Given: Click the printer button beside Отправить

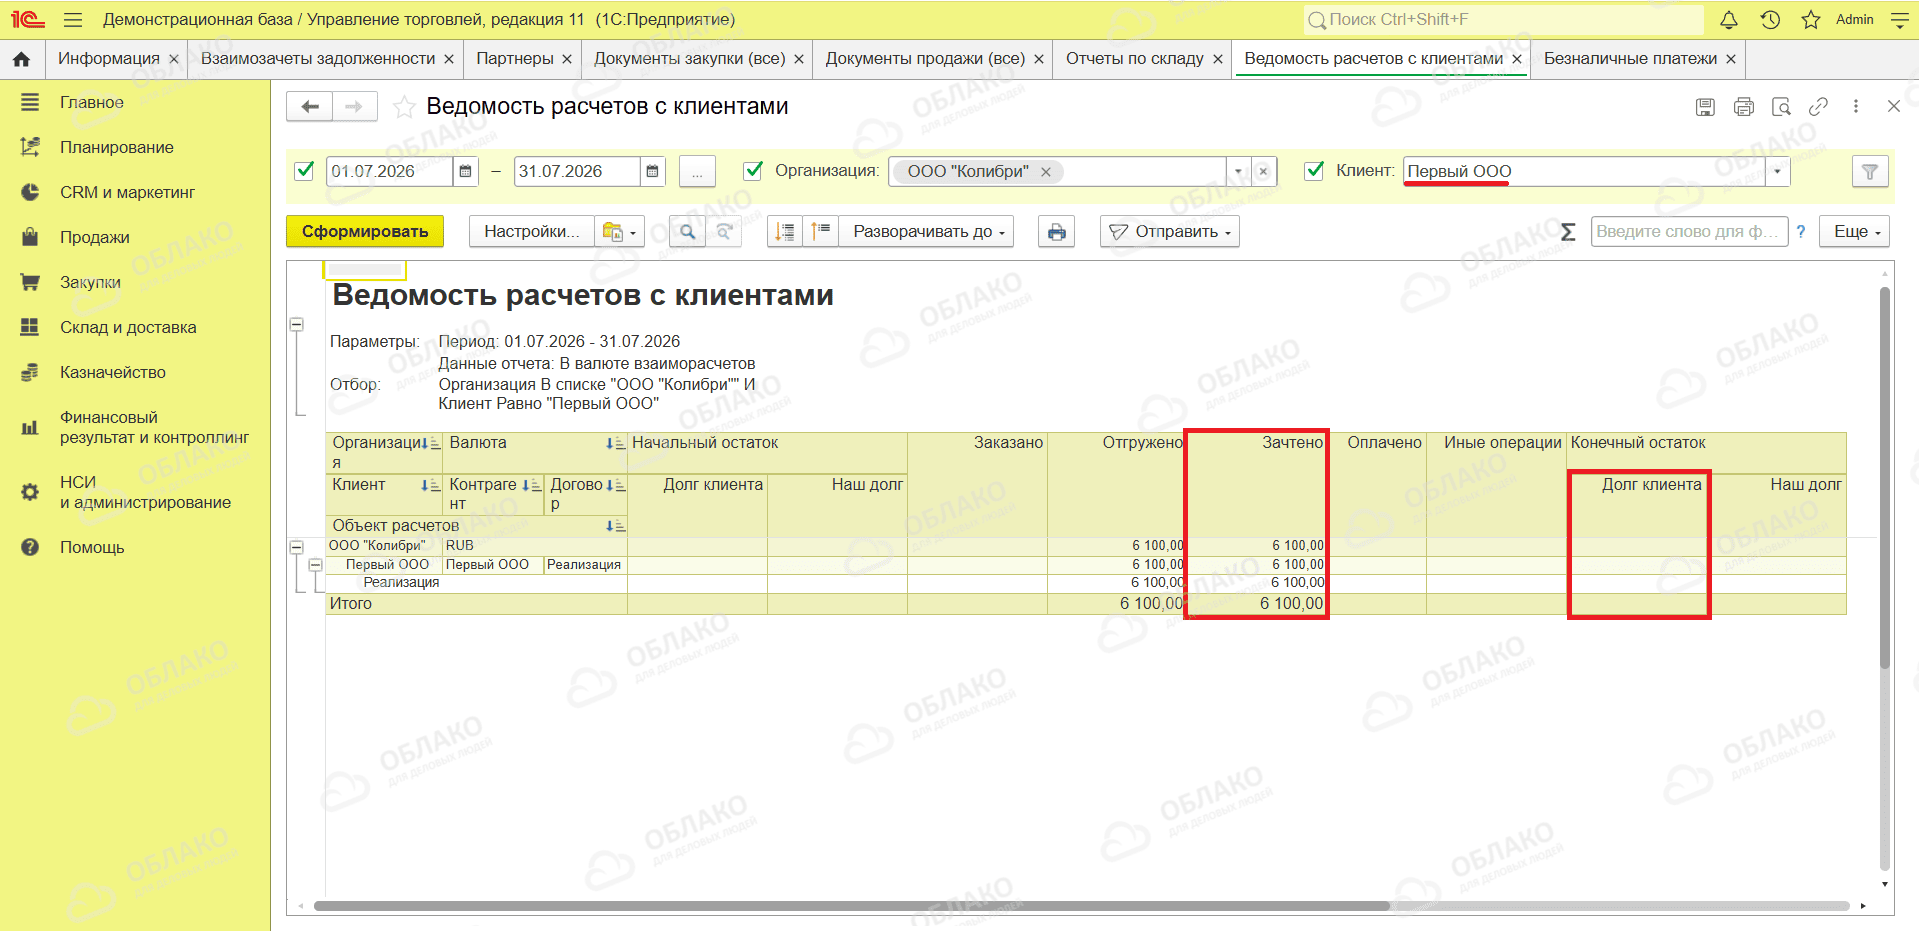Looking at the screenshot, I should point(1057,232).
